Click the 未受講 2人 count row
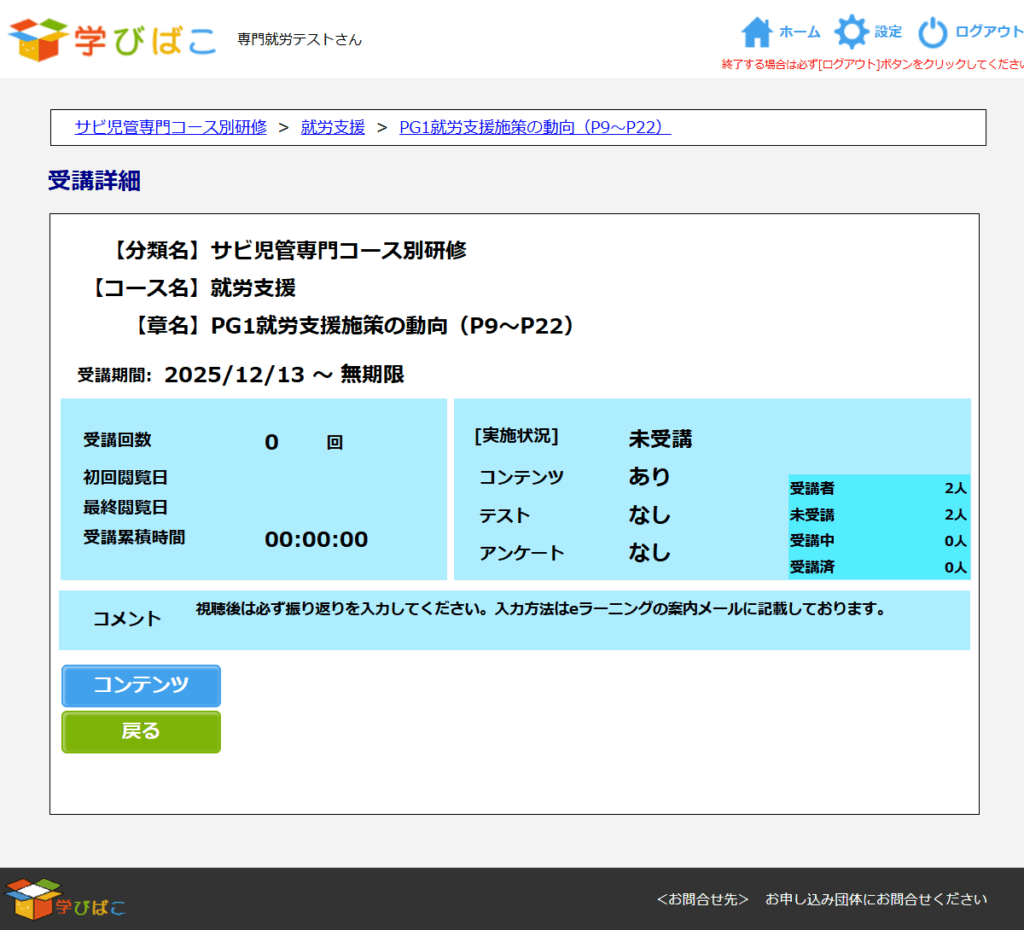 [878, 514]
